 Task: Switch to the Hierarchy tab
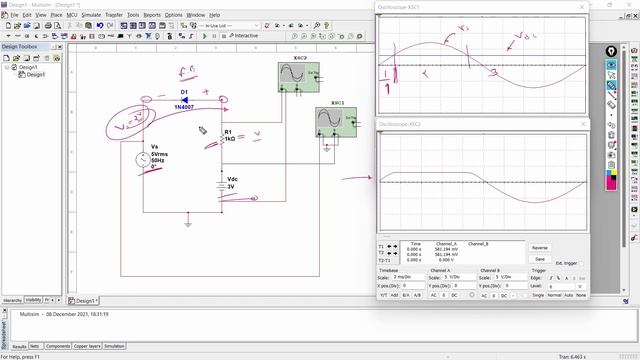[x=12, y=300]
